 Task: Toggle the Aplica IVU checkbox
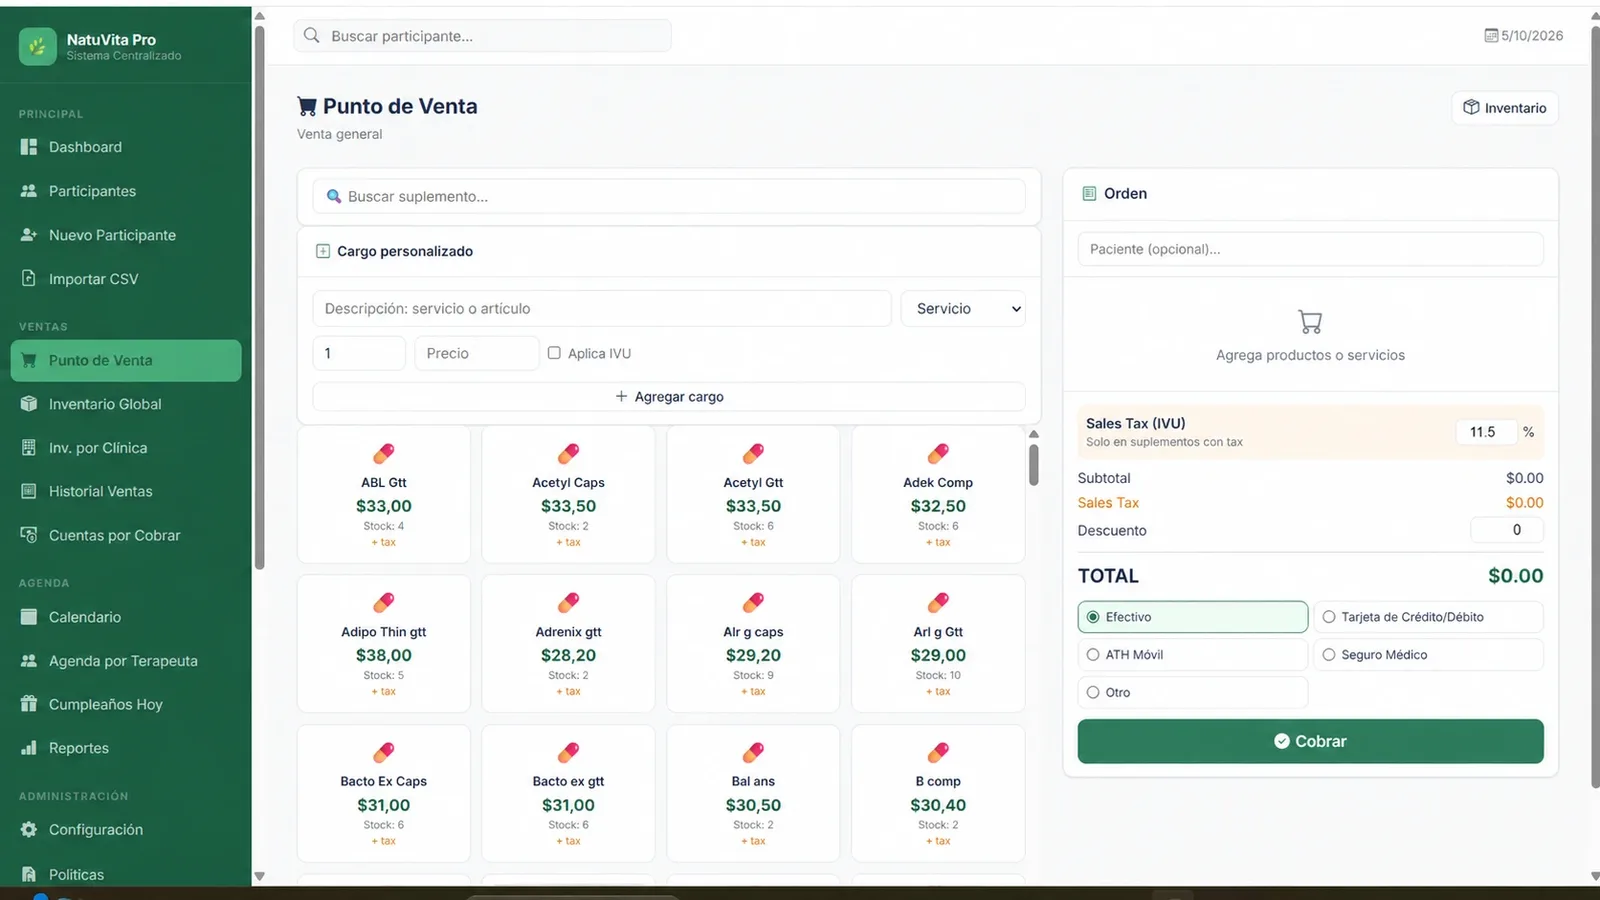[x=554, y=353]
